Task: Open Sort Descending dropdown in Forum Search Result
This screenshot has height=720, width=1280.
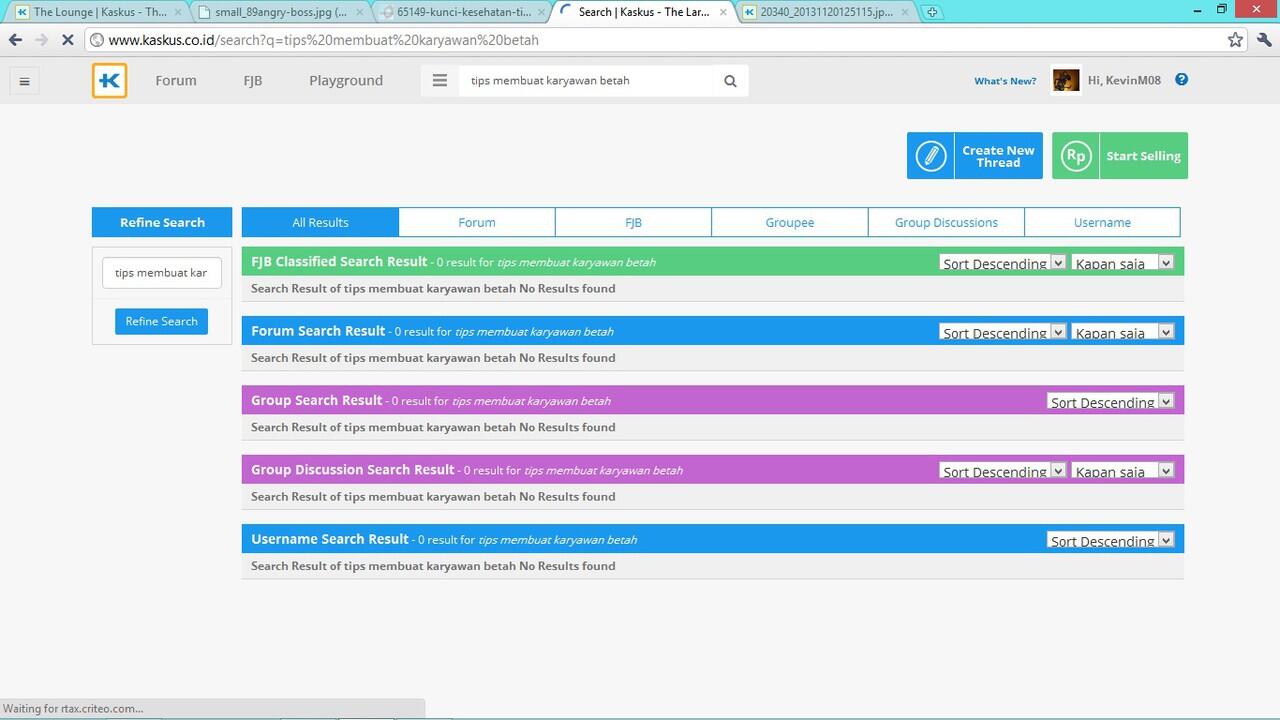Action: [1003, 332]
